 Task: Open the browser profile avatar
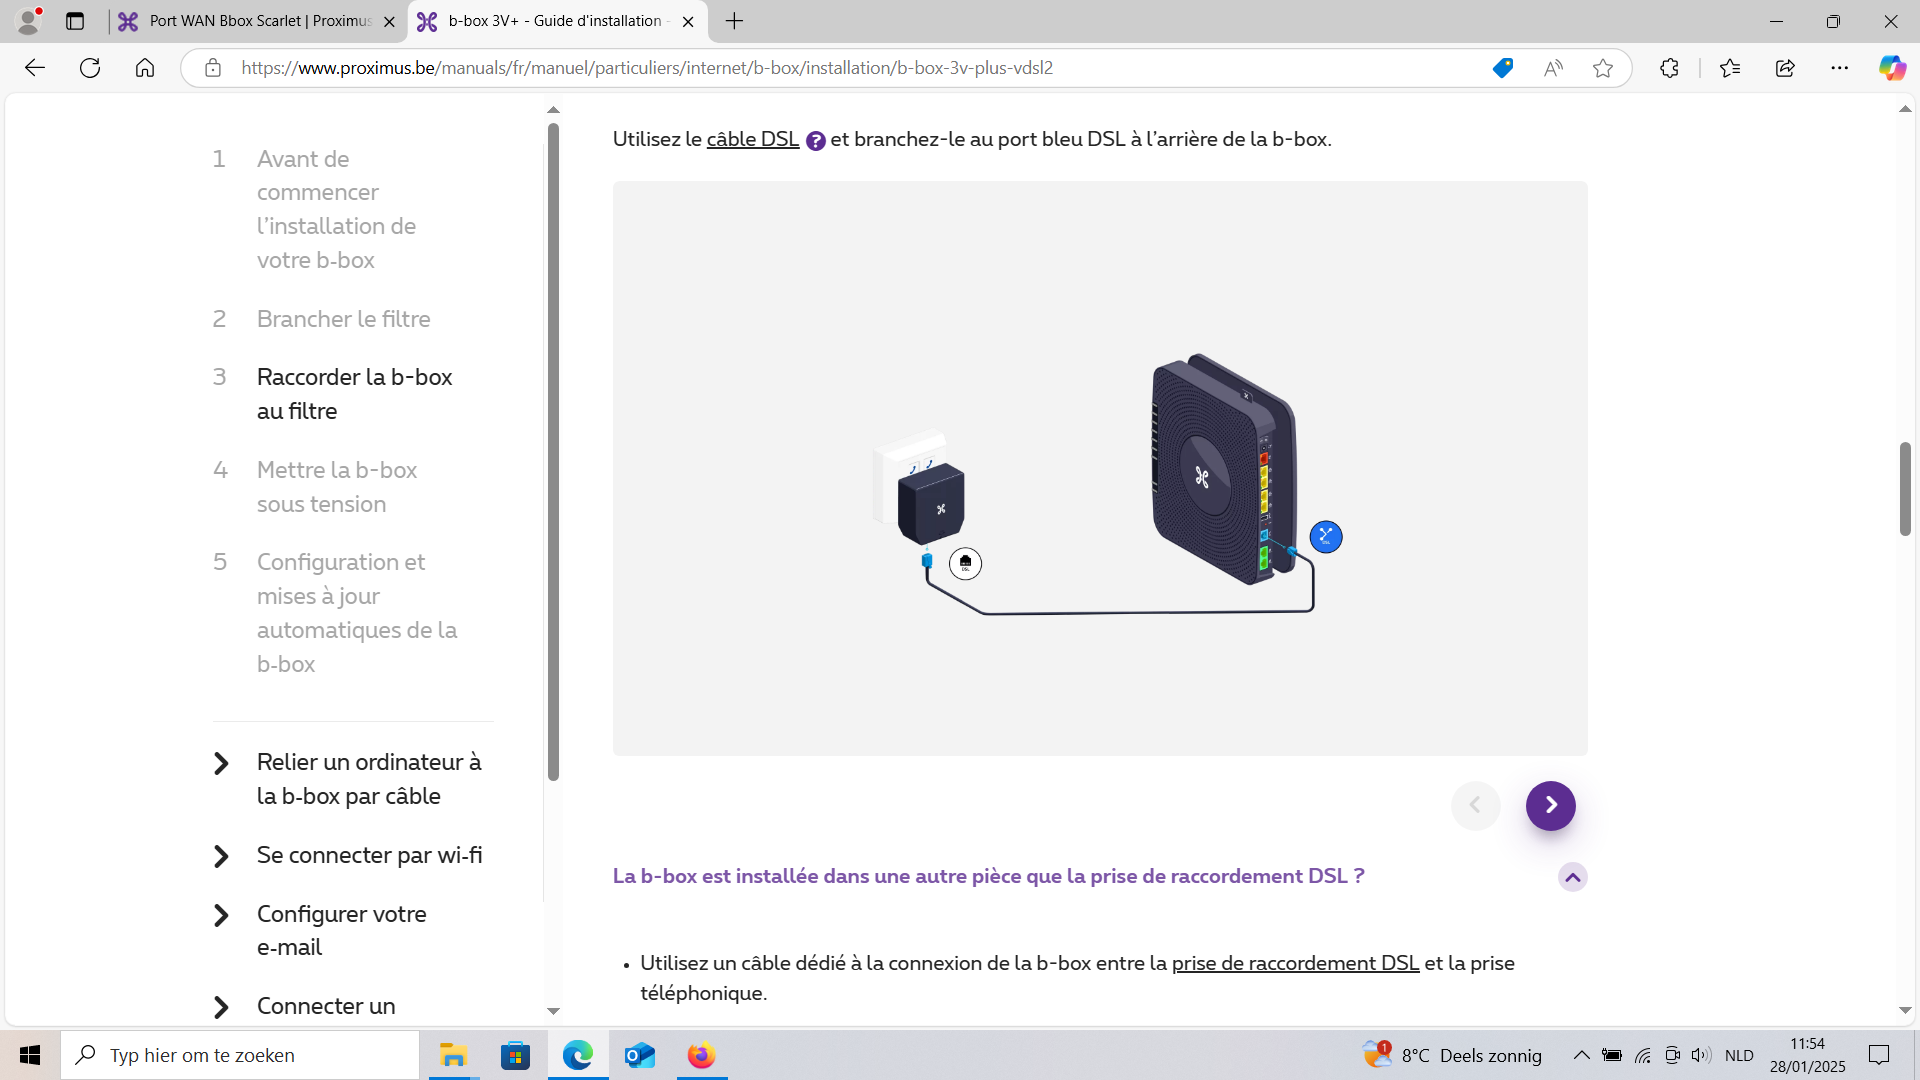click(x=30, y=20)
